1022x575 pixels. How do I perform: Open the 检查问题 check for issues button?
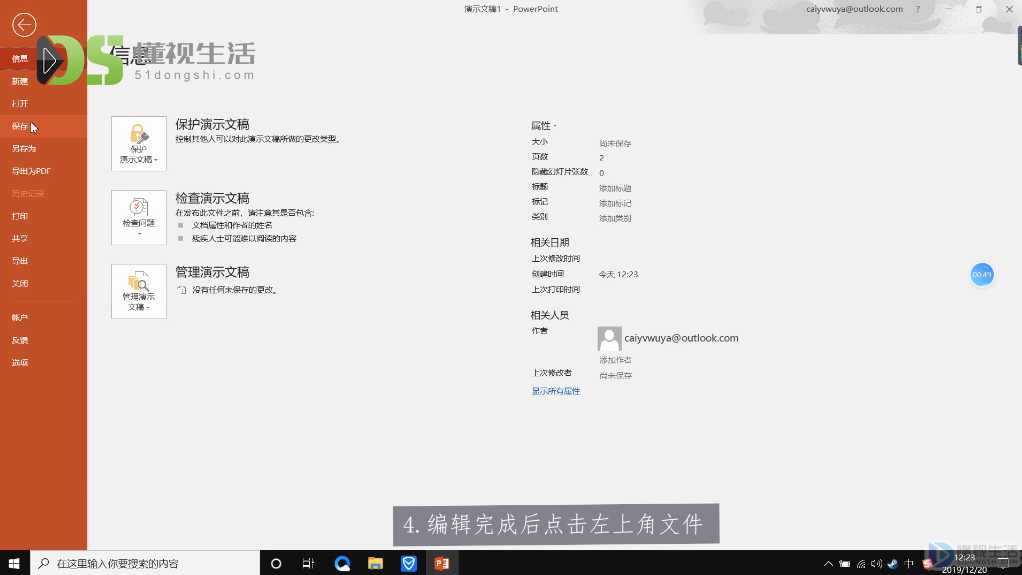point(139,218)
